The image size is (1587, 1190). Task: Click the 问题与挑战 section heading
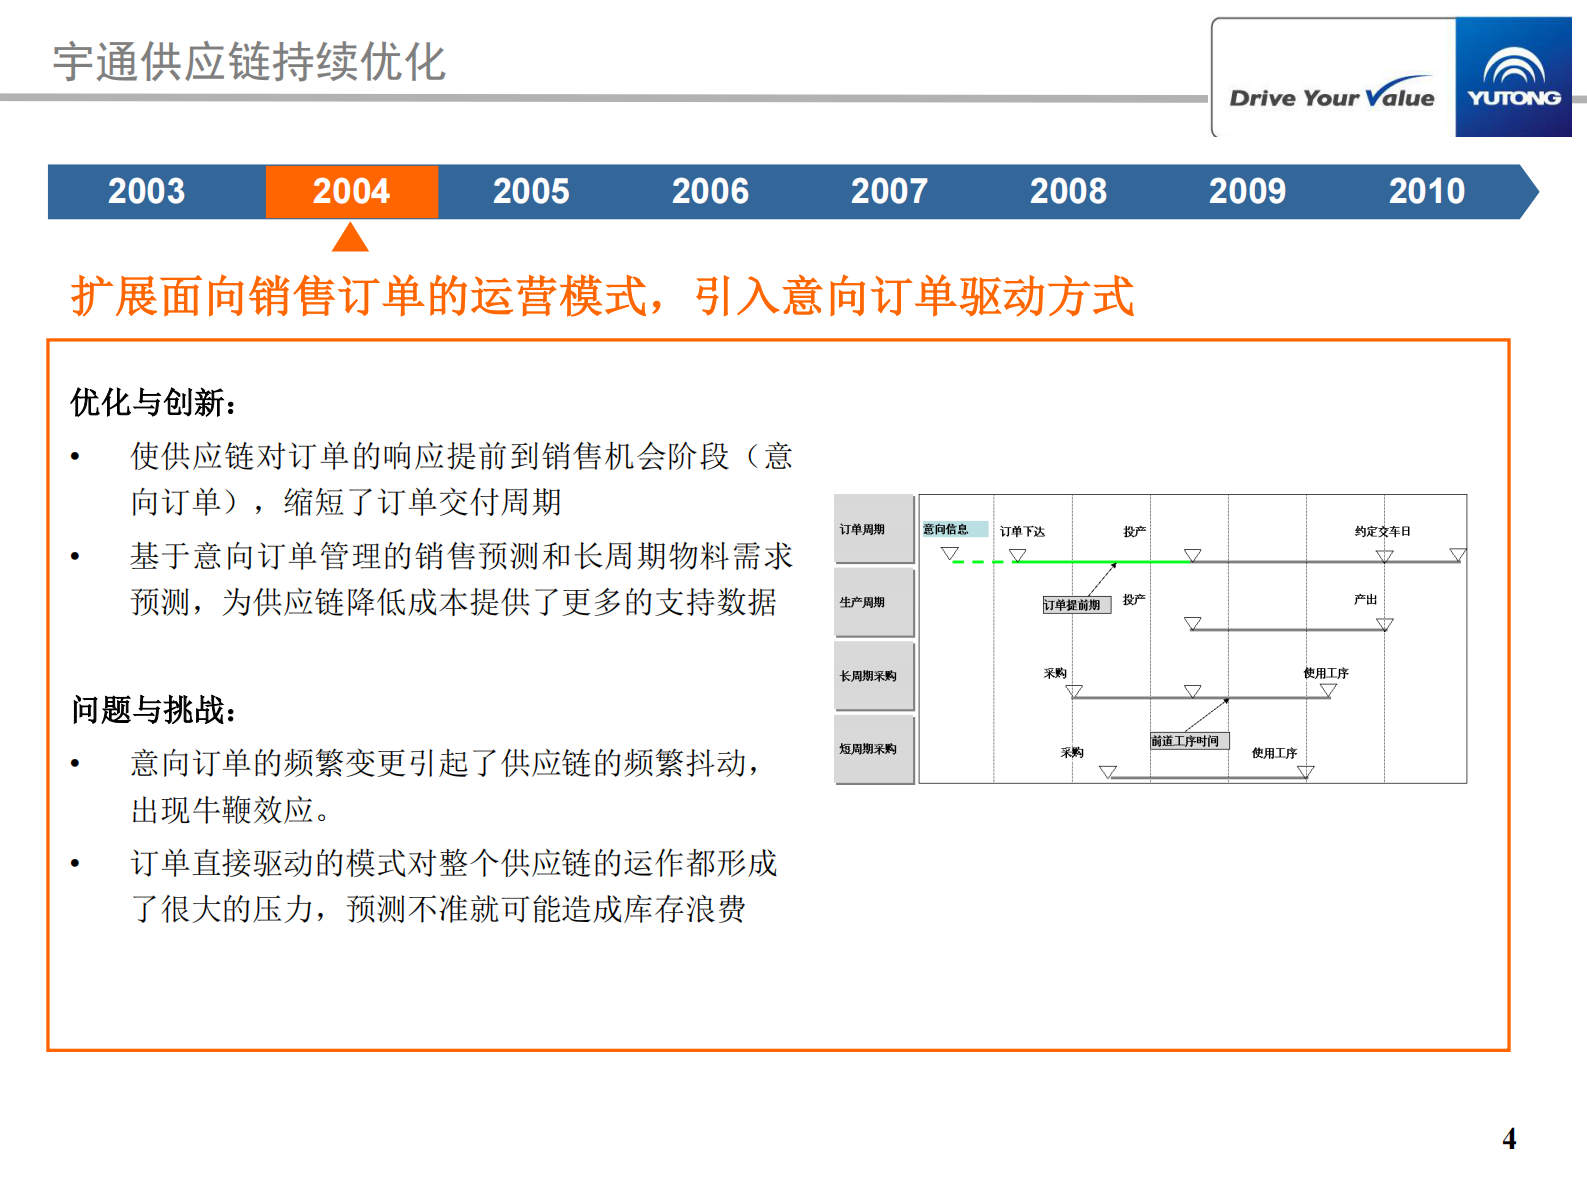[x=154, y=710]
